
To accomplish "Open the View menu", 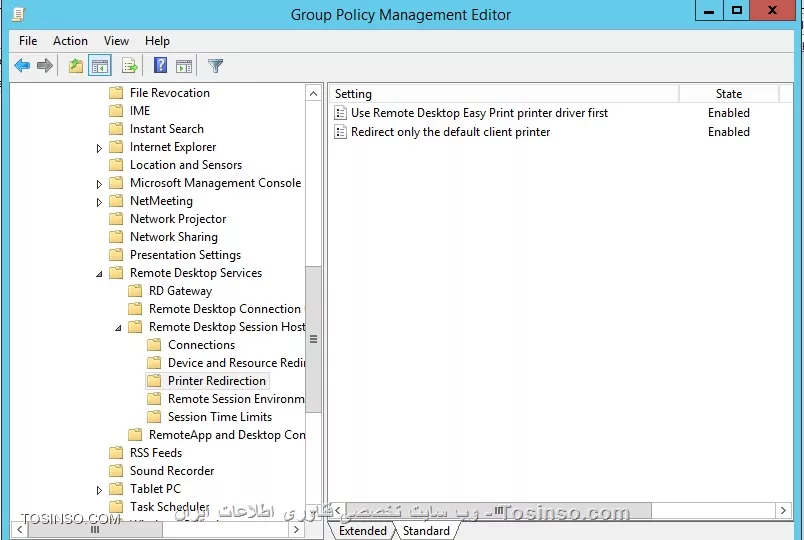I will click(116, 41).
